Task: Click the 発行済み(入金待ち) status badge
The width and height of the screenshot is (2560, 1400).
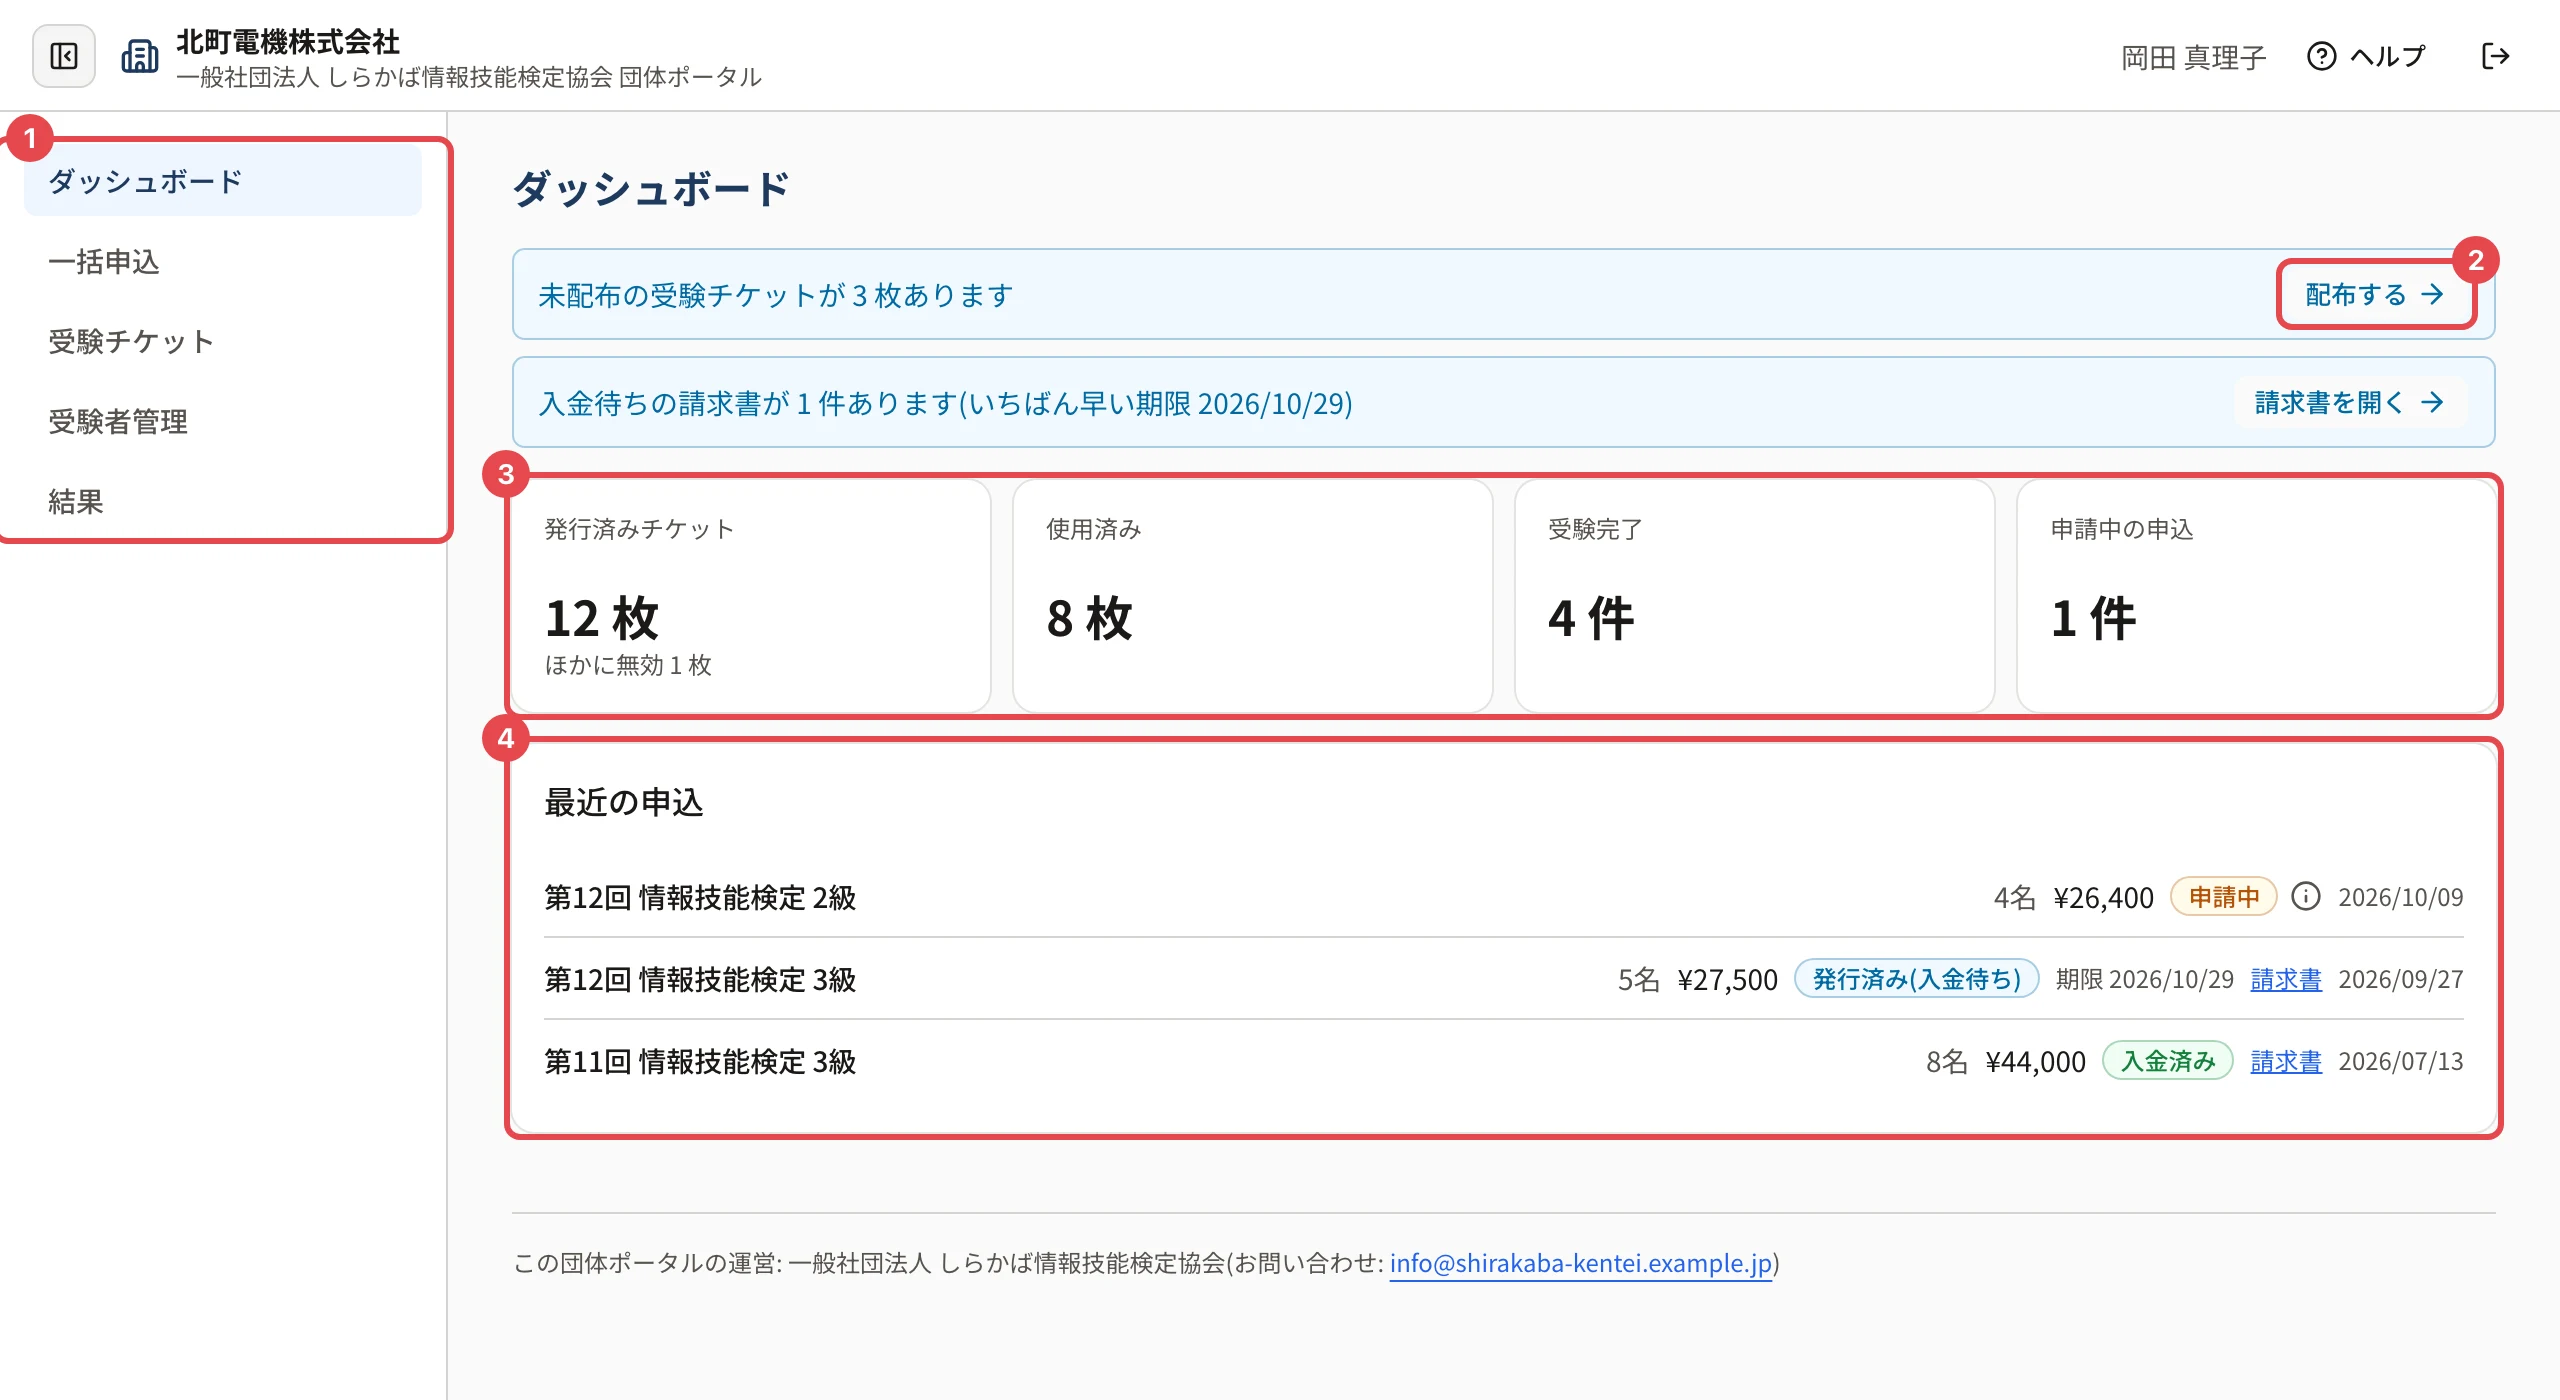Action: [1917, 979]
